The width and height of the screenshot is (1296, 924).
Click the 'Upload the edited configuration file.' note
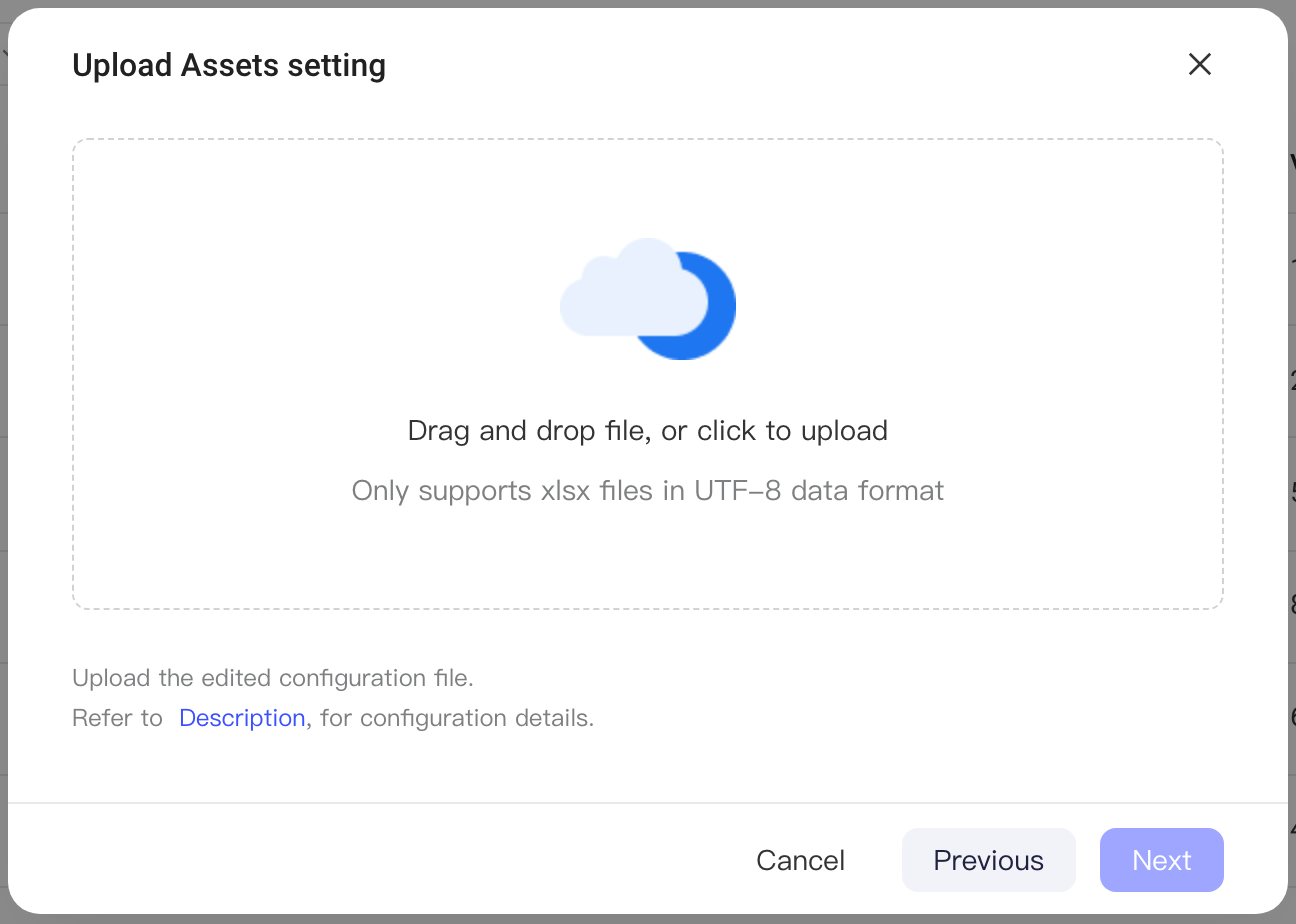273,678
